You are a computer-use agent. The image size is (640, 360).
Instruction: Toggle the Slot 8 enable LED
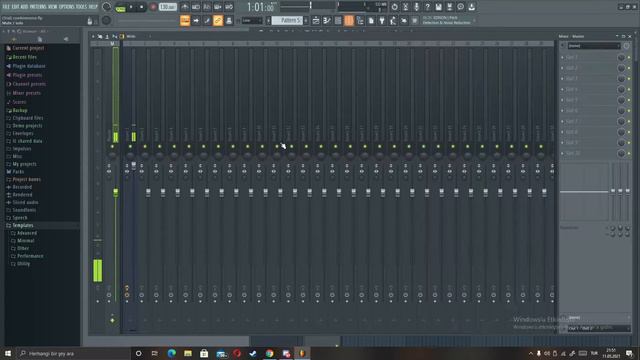(629, 132)
